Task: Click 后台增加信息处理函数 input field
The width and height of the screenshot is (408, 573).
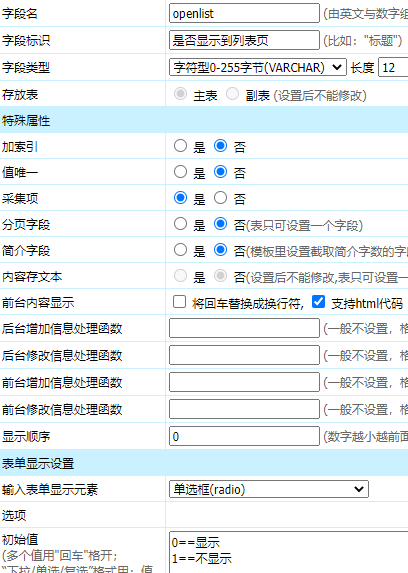Action: 244,328
